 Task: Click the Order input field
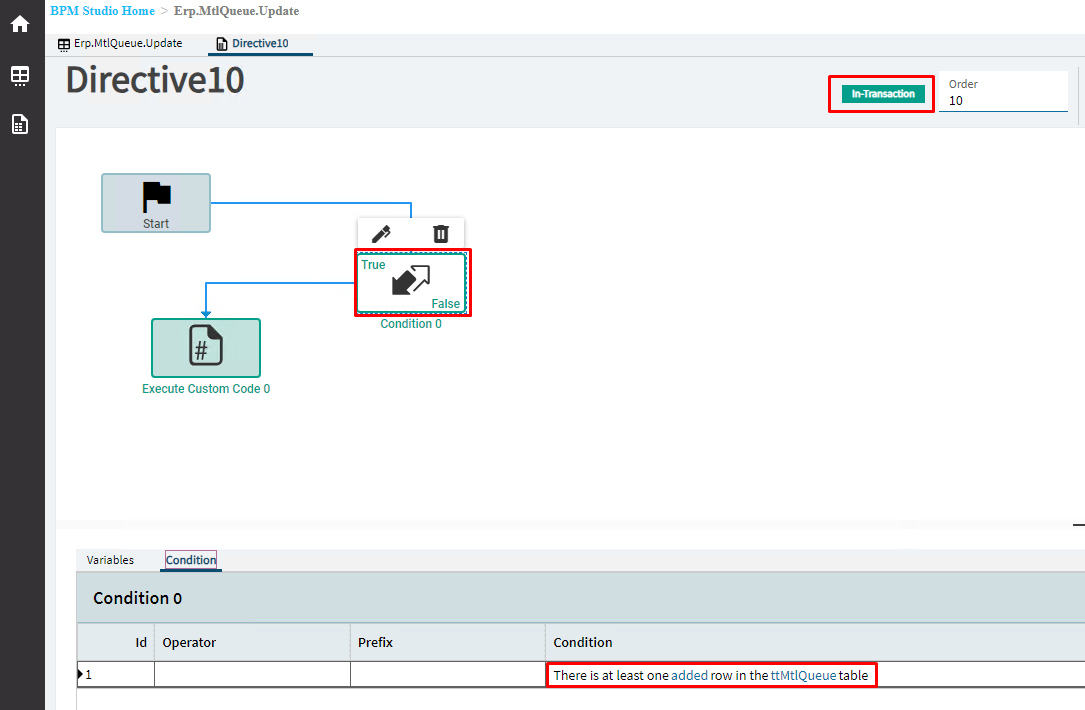click(1003, 101)
